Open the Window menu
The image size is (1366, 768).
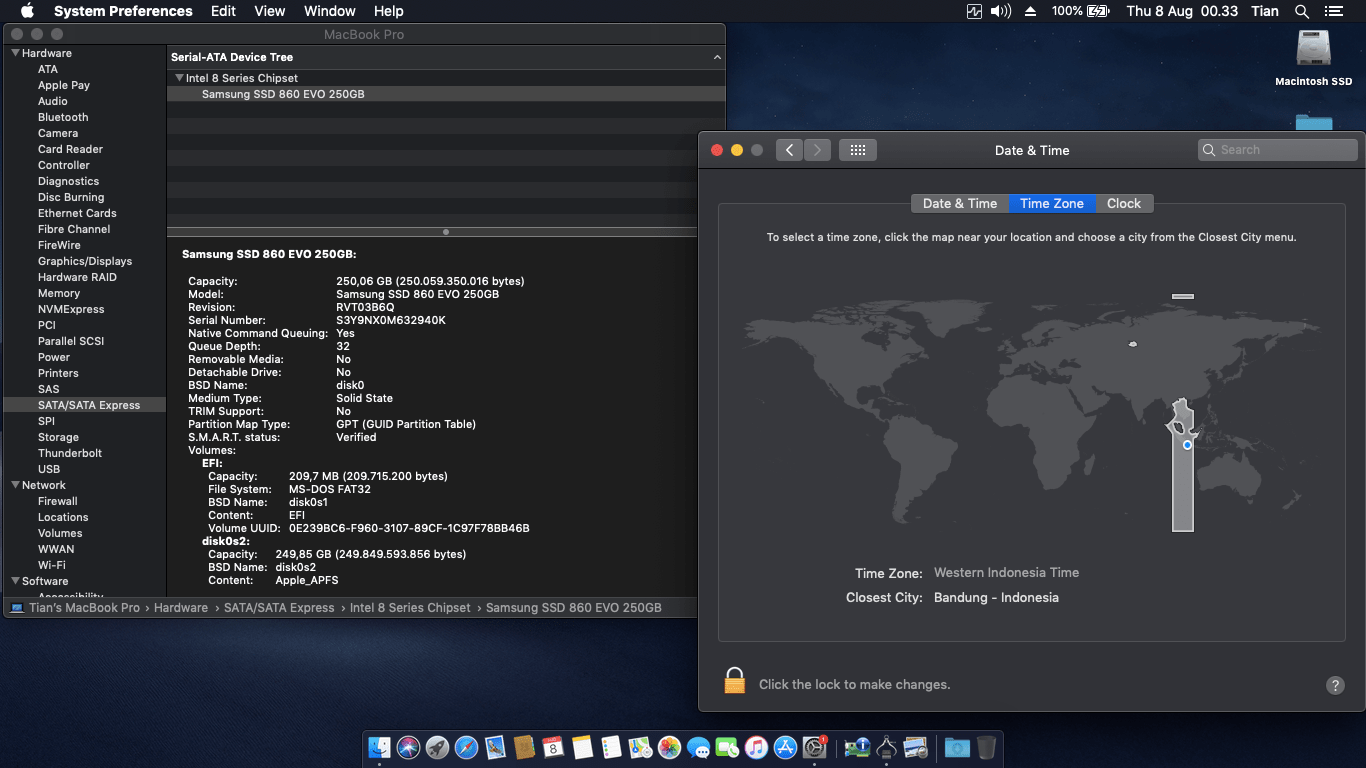click(329, 11)
